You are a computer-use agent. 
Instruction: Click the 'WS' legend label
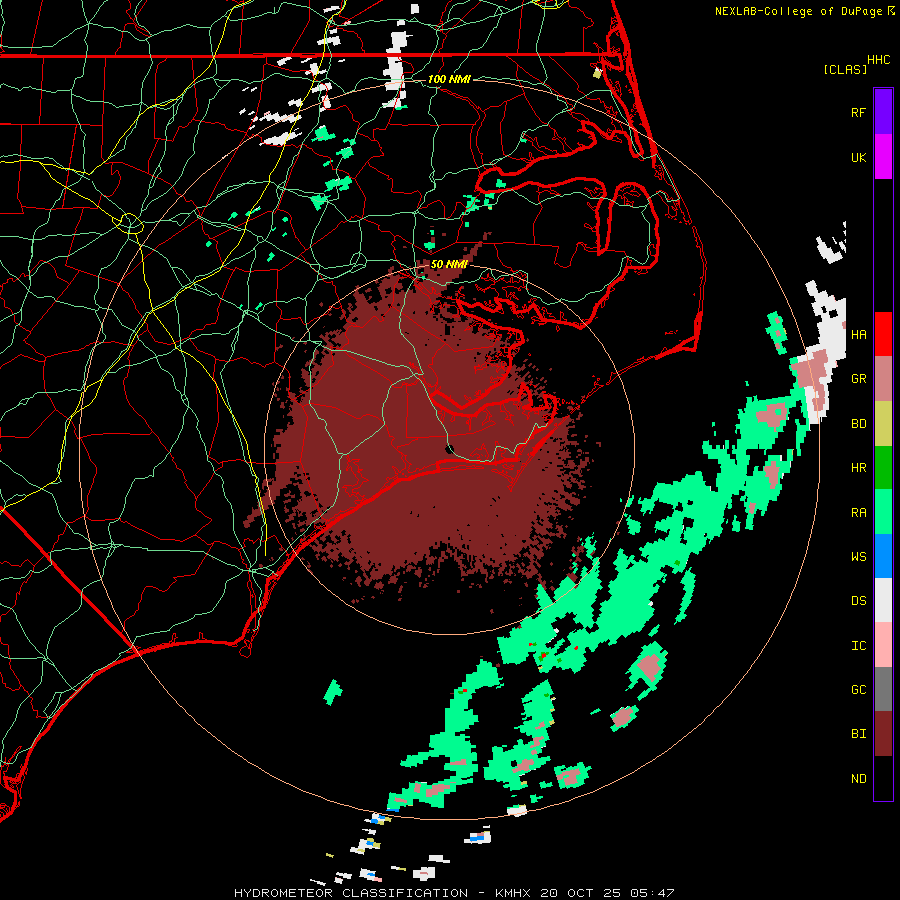click(858, 557)
